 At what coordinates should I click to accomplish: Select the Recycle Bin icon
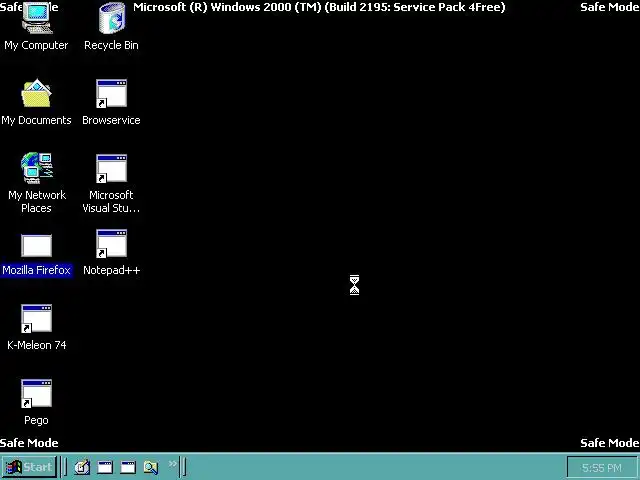tap(111, 18)
